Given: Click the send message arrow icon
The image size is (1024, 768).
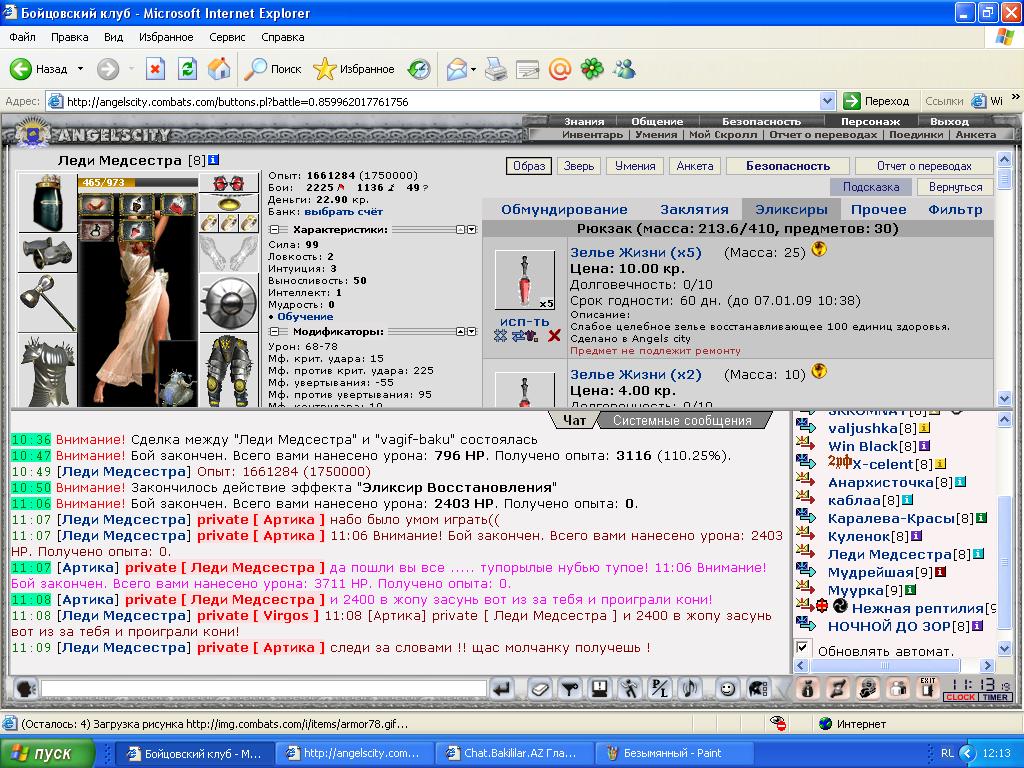Looking at the screenshot, I should 502,688.
